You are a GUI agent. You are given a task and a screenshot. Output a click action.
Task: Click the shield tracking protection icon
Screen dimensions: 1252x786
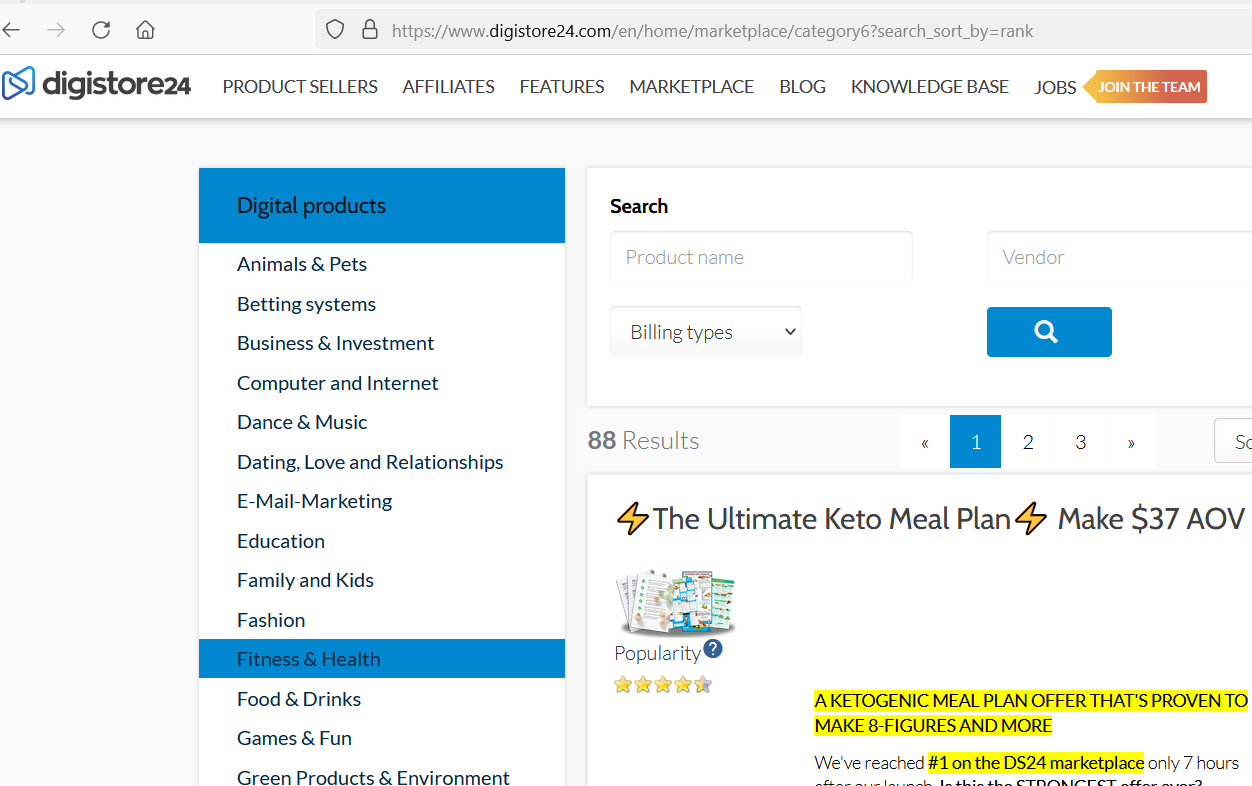point(335,30)
